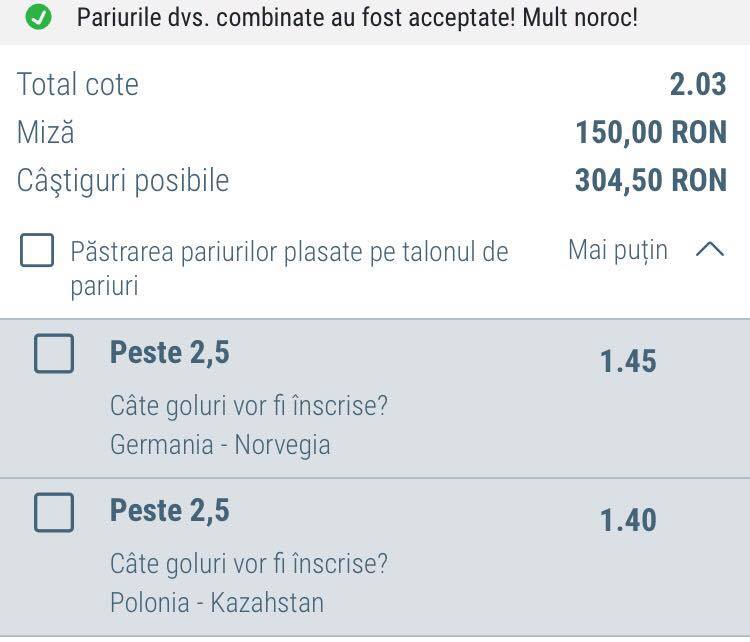Enable 'Păstrarea pariurilor plasate' checkbox

pyautogui.click(x=37, y=250)
